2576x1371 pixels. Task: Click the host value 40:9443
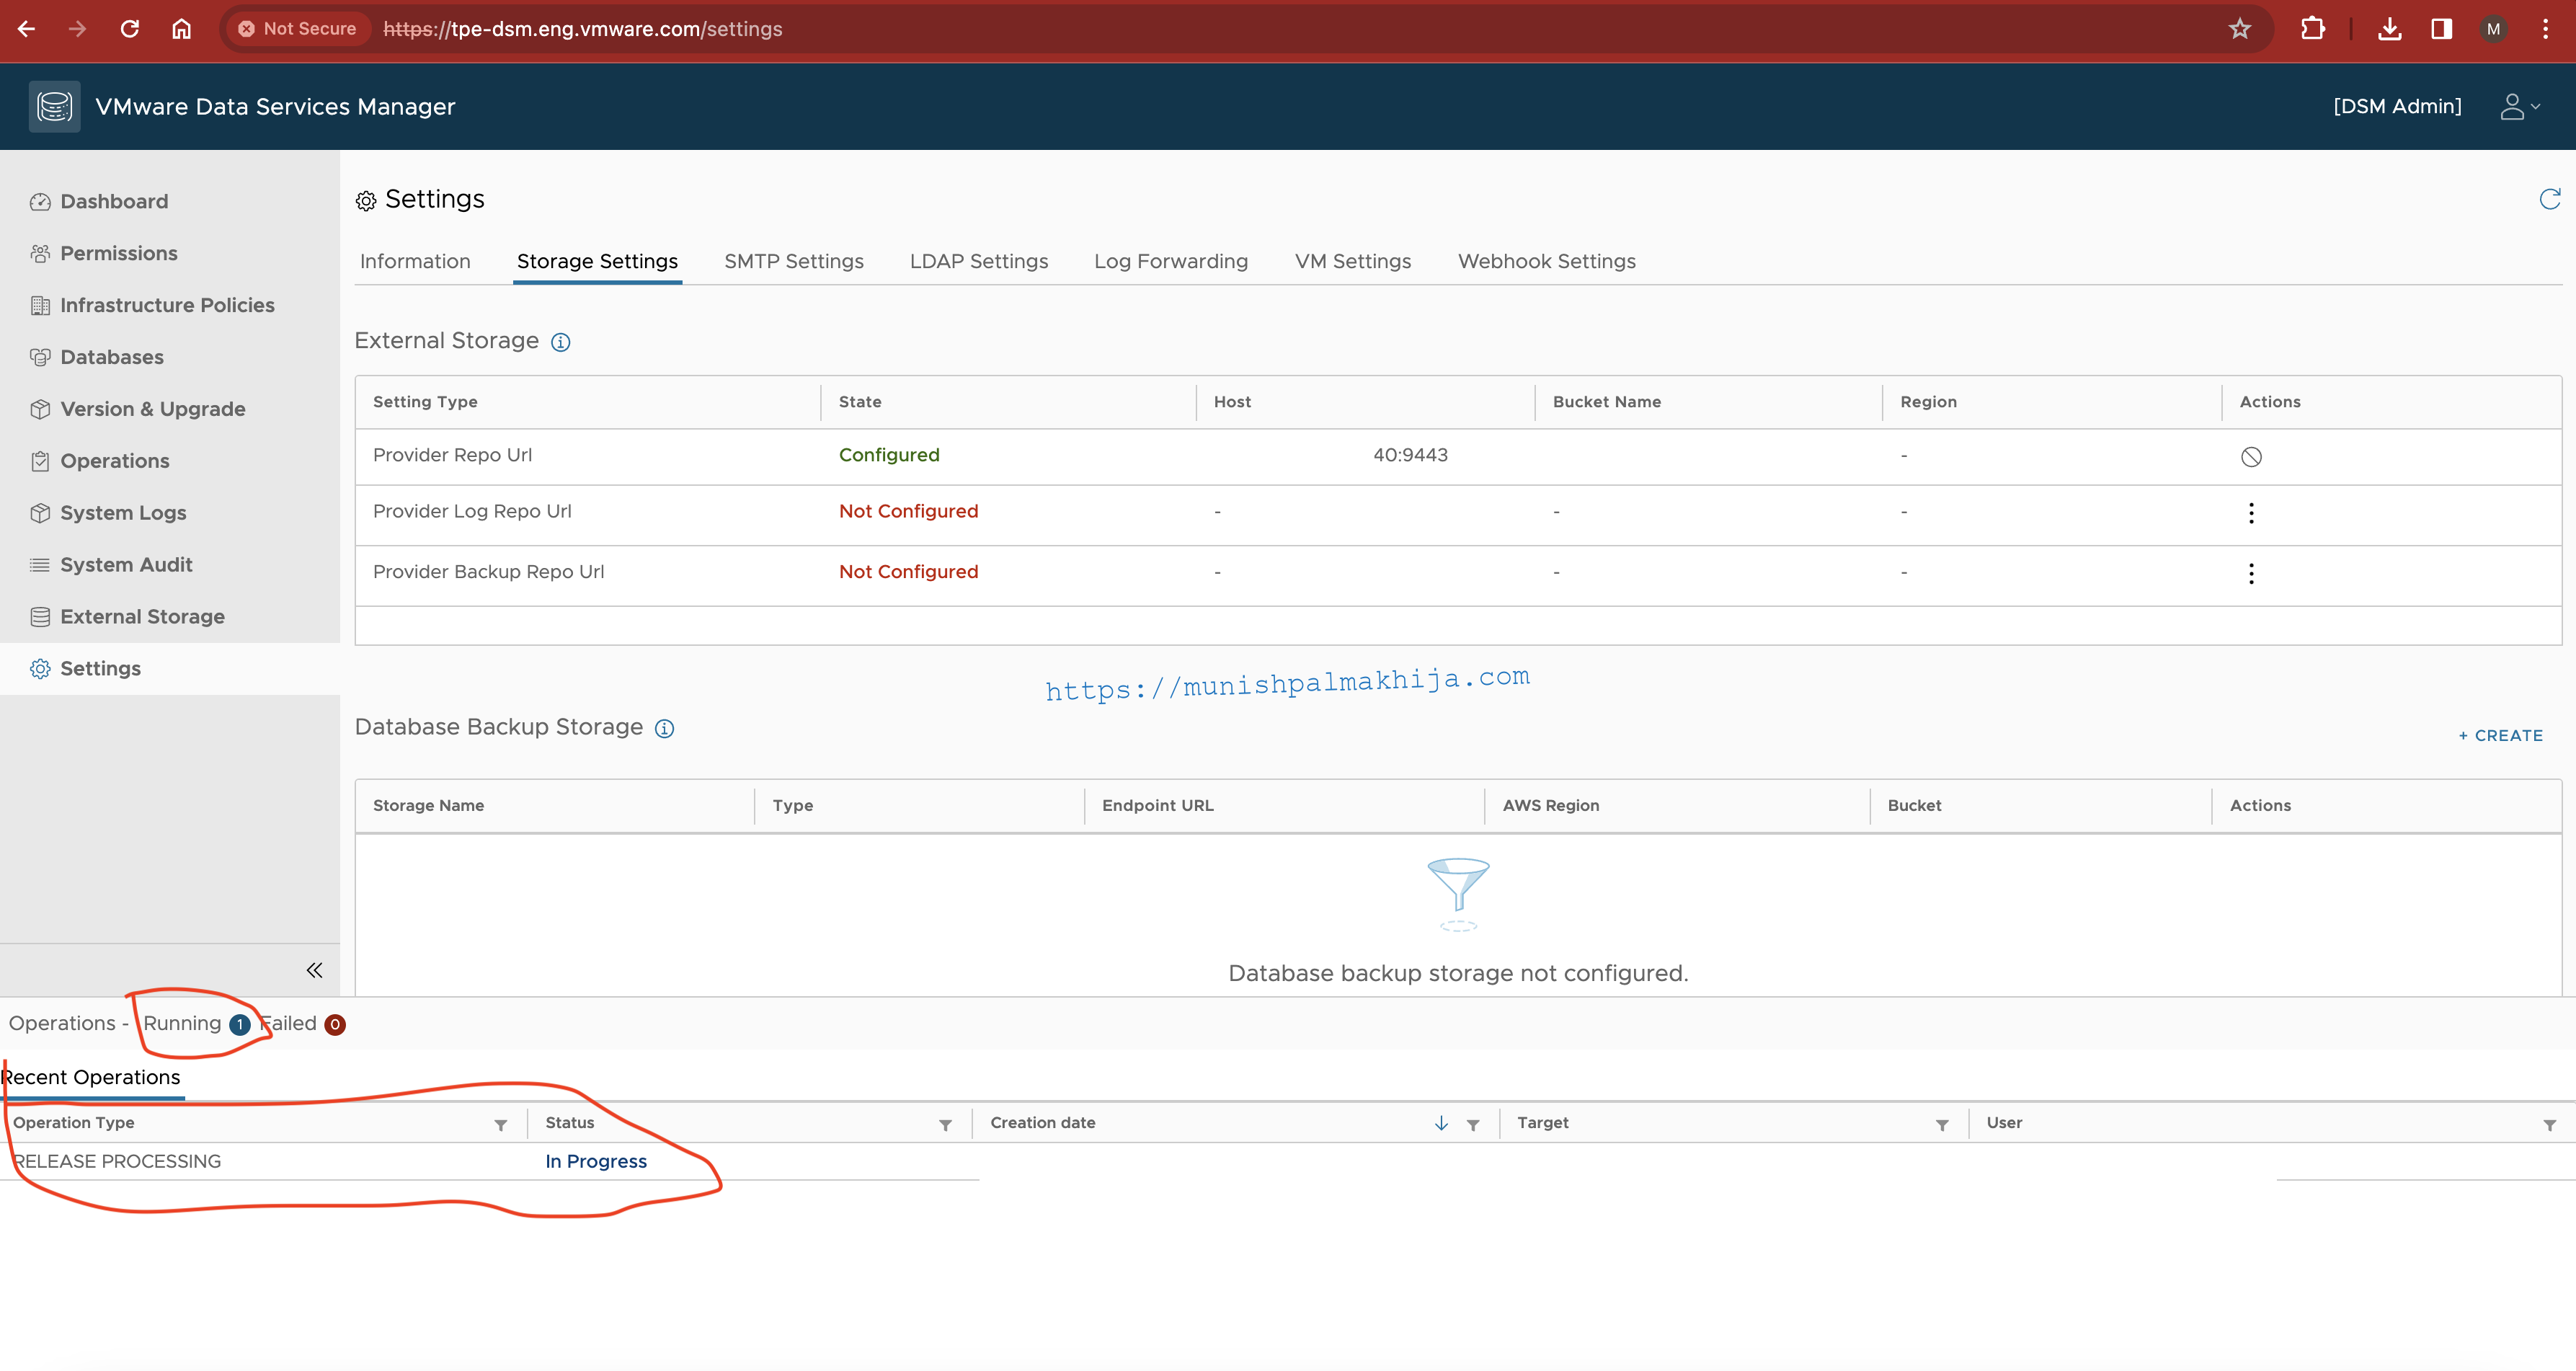point(1410,455)
